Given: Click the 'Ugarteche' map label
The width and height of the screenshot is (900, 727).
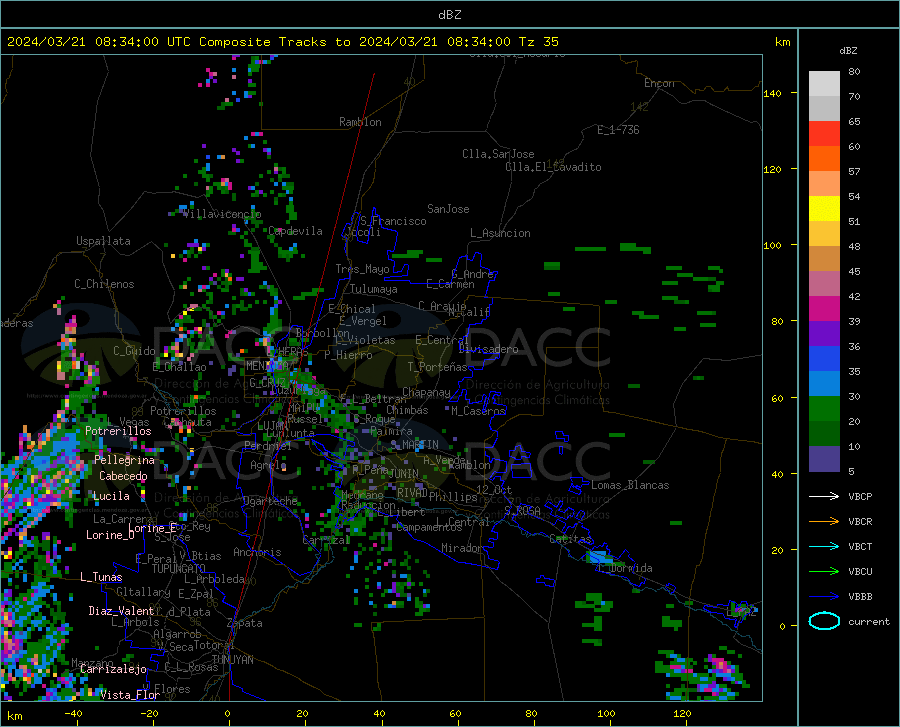Looking at the screenshot, I should [x=270, y=501].
